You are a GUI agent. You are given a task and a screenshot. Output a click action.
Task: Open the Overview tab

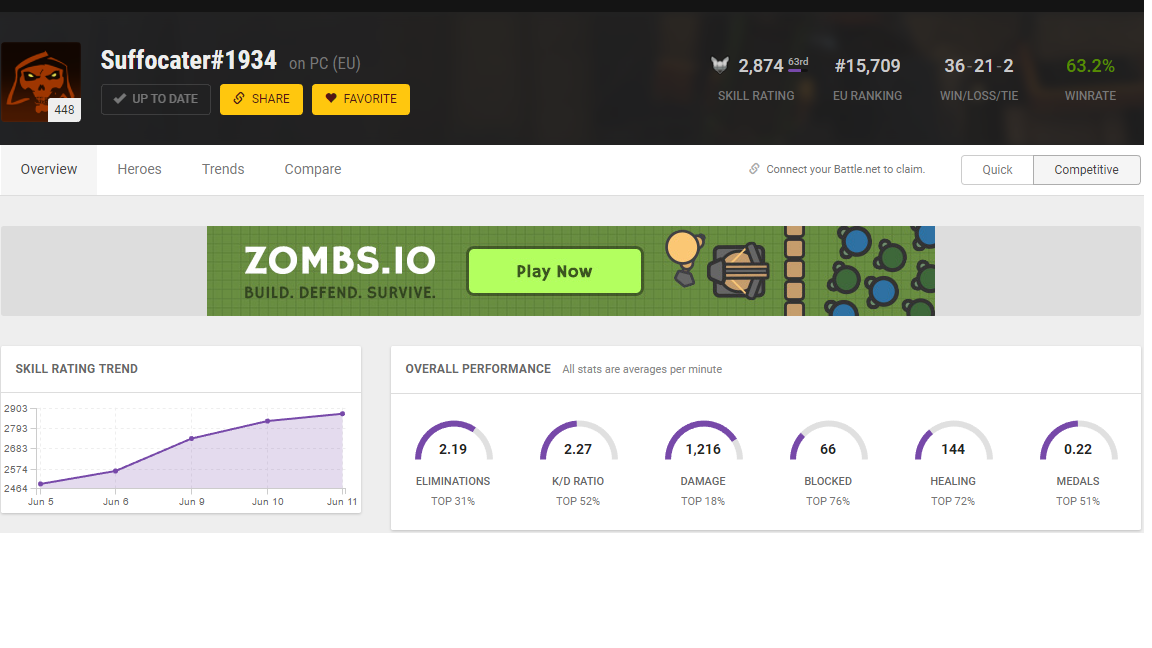click(x=48, y=170)
